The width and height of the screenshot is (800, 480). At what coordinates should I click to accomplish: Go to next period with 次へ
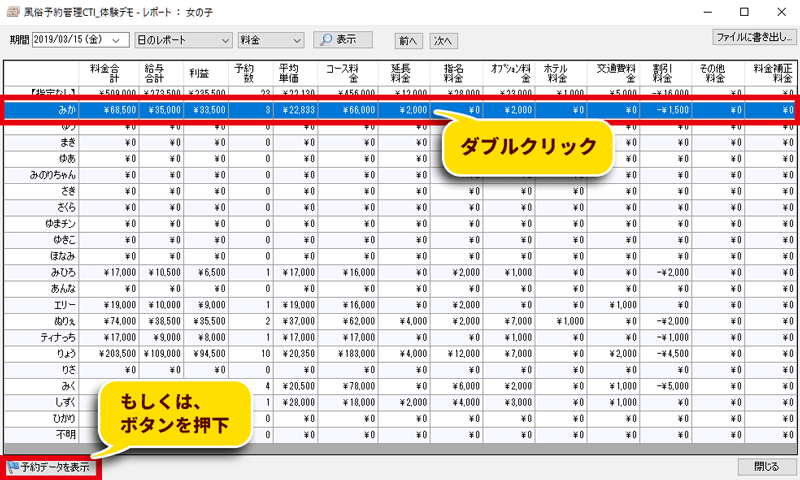[x=443, y=41]
